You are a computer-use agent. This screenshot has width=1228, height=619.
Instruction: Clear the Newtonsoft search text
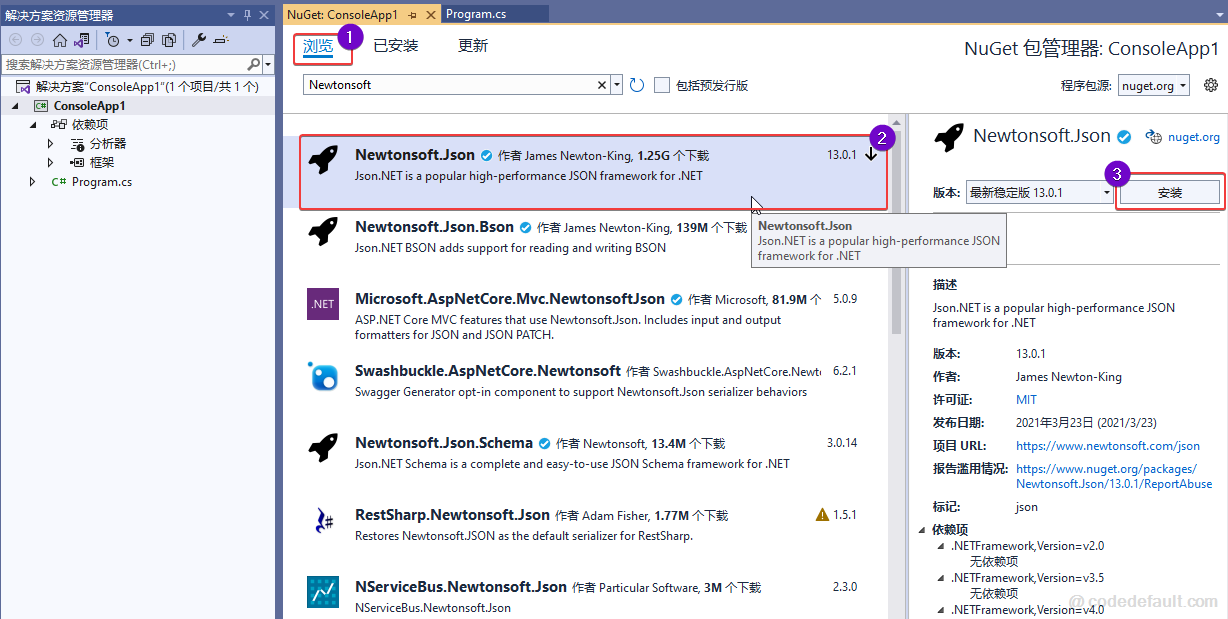tap(602, 85)
